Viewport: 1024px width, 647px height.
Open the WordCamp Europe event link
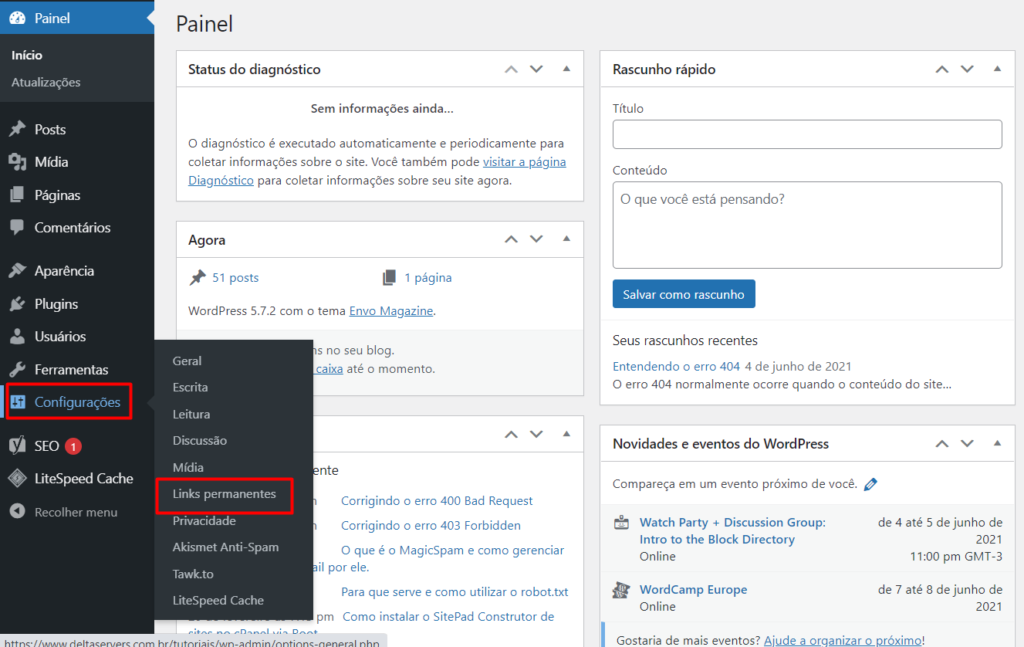coord(693,590)
